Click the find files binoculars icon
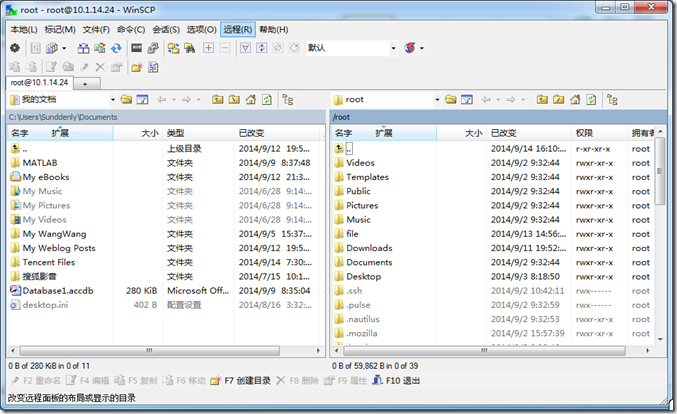Viewport: 677px width, 414px height. [x=190, y=48]
